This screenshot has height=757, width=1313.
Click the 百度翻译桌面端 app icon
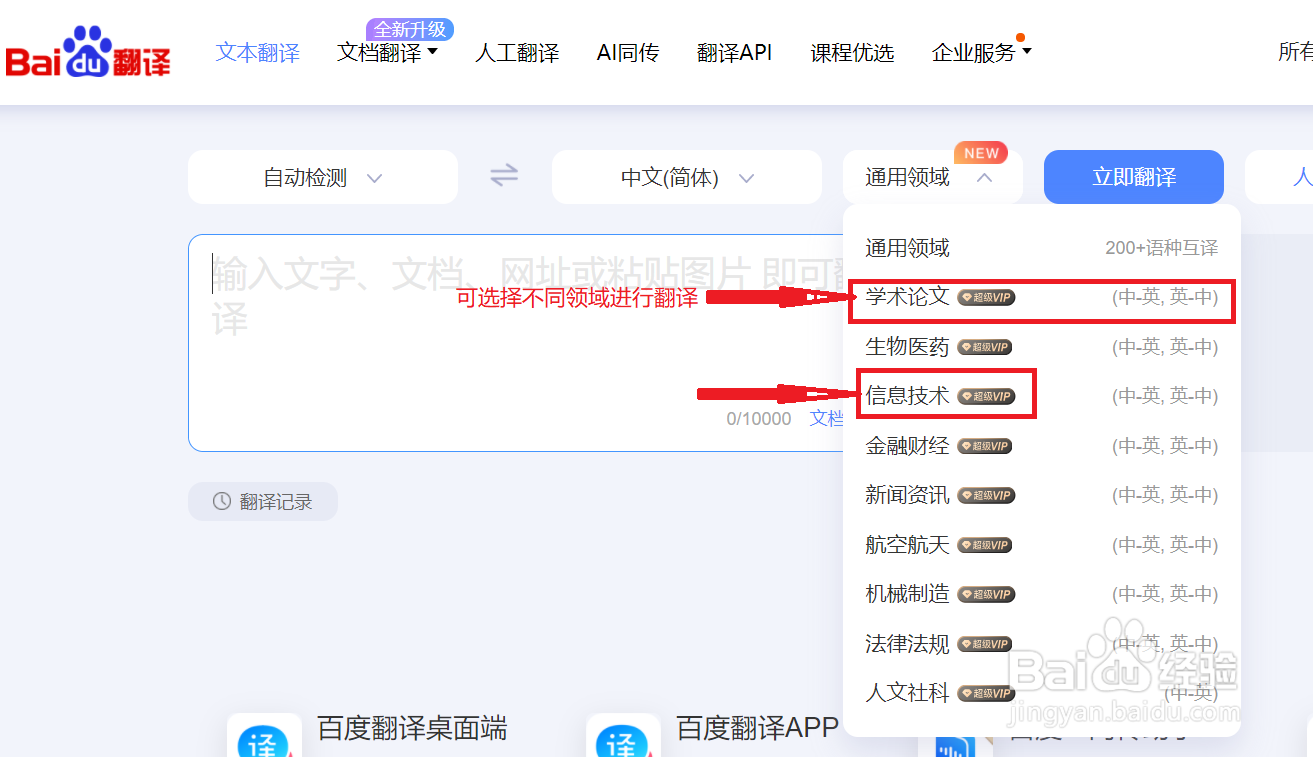click(x=264, y=736)
